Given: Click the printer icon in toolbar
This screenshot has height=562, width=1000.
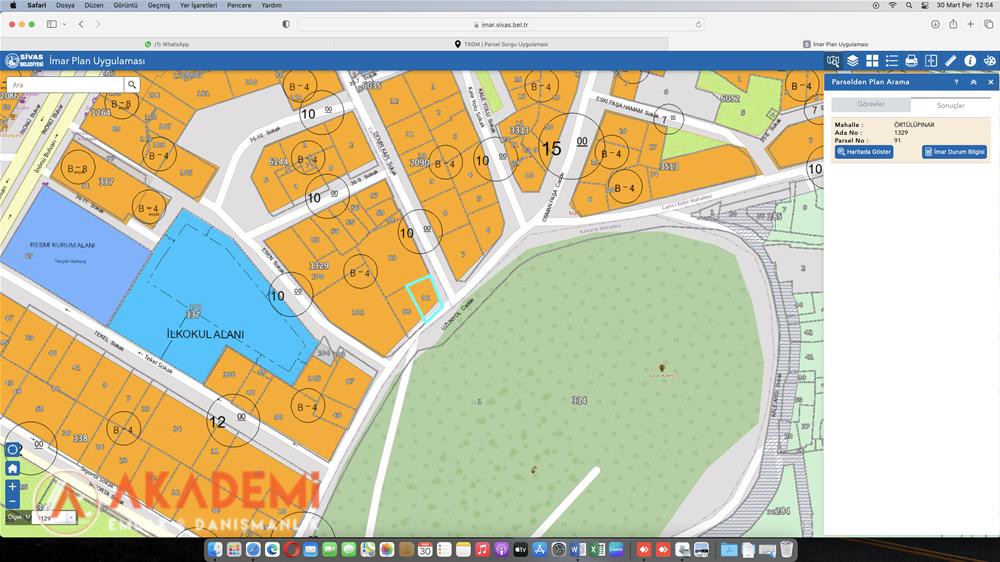Looking at the screenshot, I should coord(911,61).
